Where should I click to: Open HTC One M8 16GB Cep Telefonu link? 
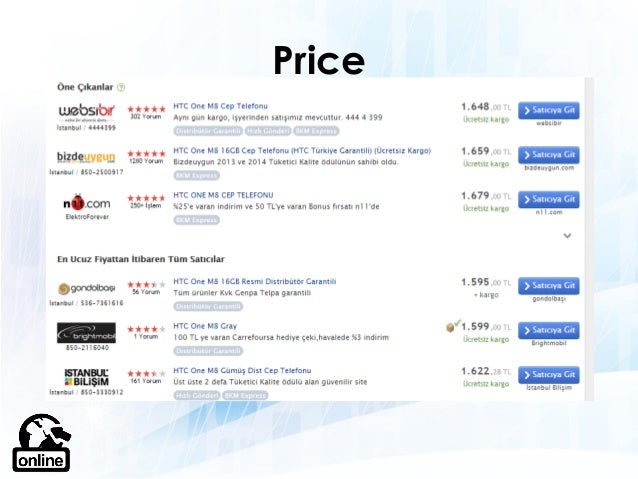302,151
